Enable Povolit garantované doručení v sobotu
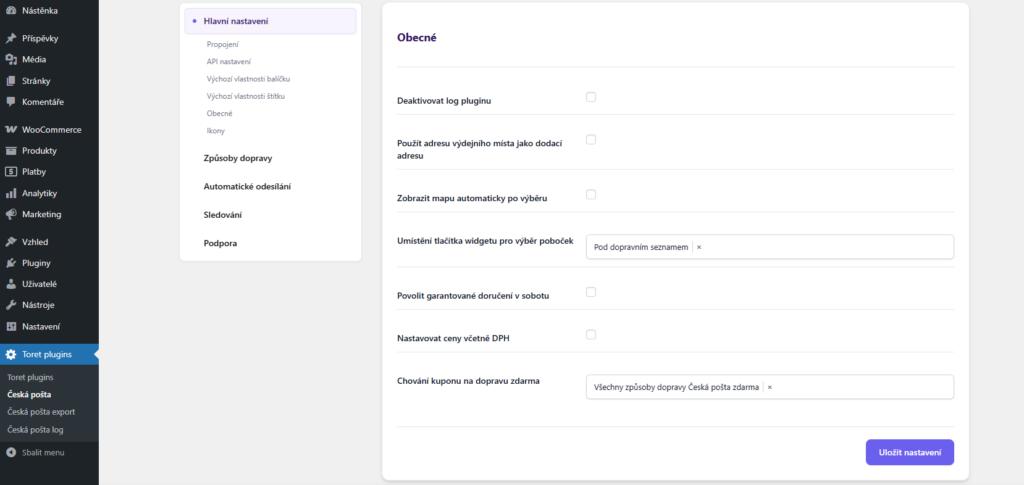The image size is (1024, 485). (x=591, y=292)
